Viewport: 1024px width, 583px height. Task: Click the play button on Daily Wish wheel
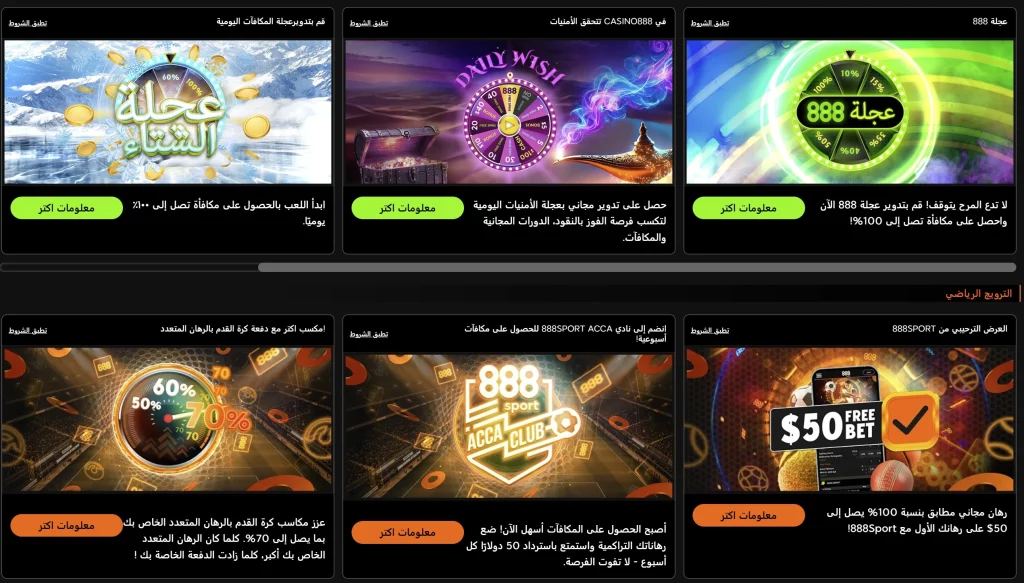click(x=510, y=125)
